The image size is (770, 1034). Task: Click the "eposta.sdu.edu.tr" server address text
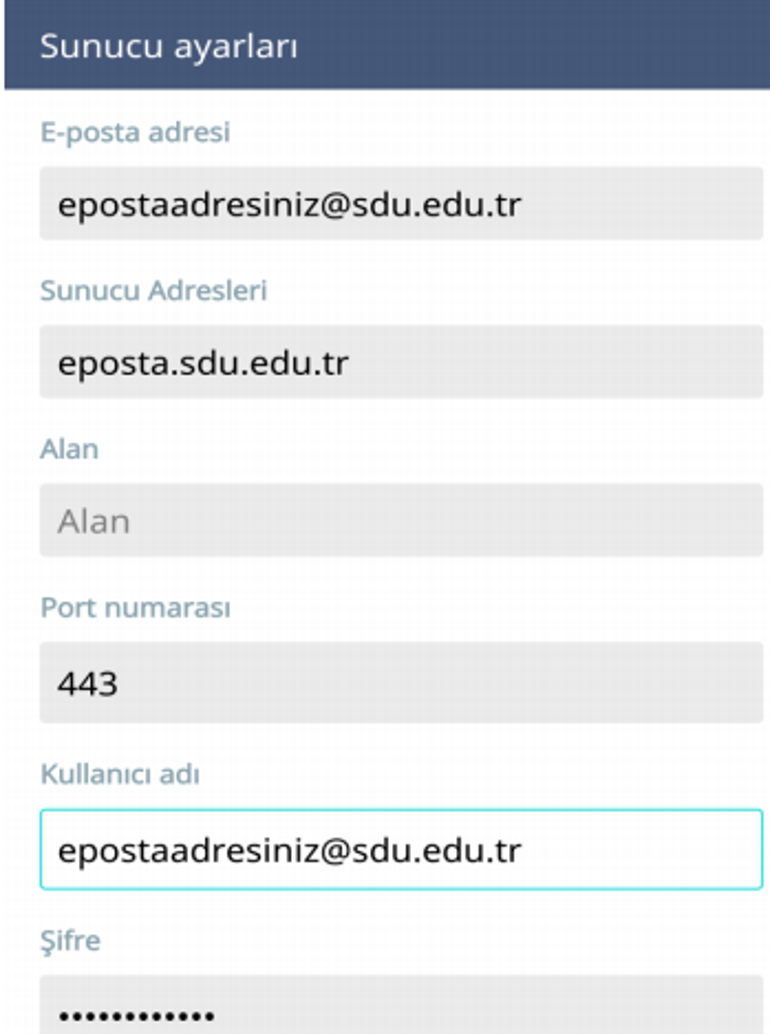click(x=203, y=362)
